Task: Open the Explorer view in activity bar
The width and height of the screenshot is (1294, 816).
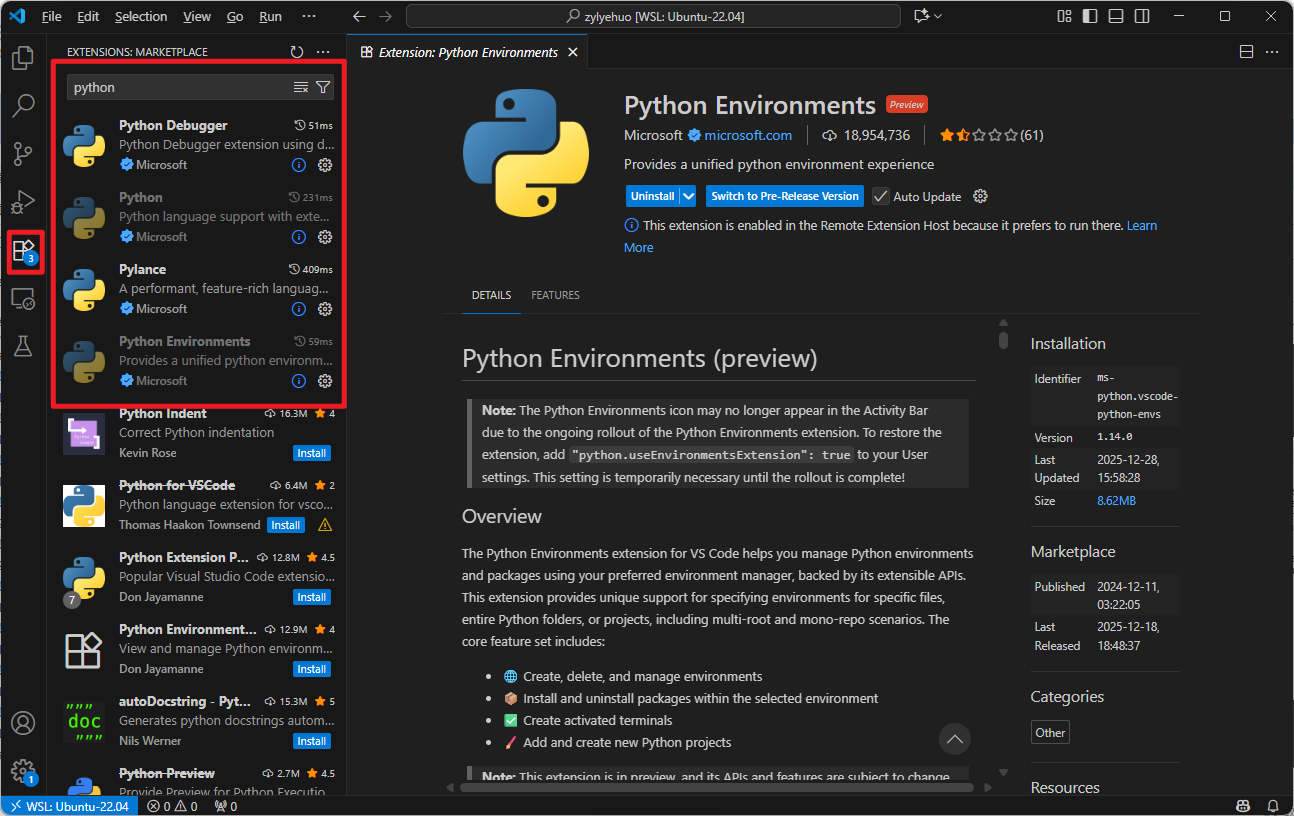Action: 23,58
